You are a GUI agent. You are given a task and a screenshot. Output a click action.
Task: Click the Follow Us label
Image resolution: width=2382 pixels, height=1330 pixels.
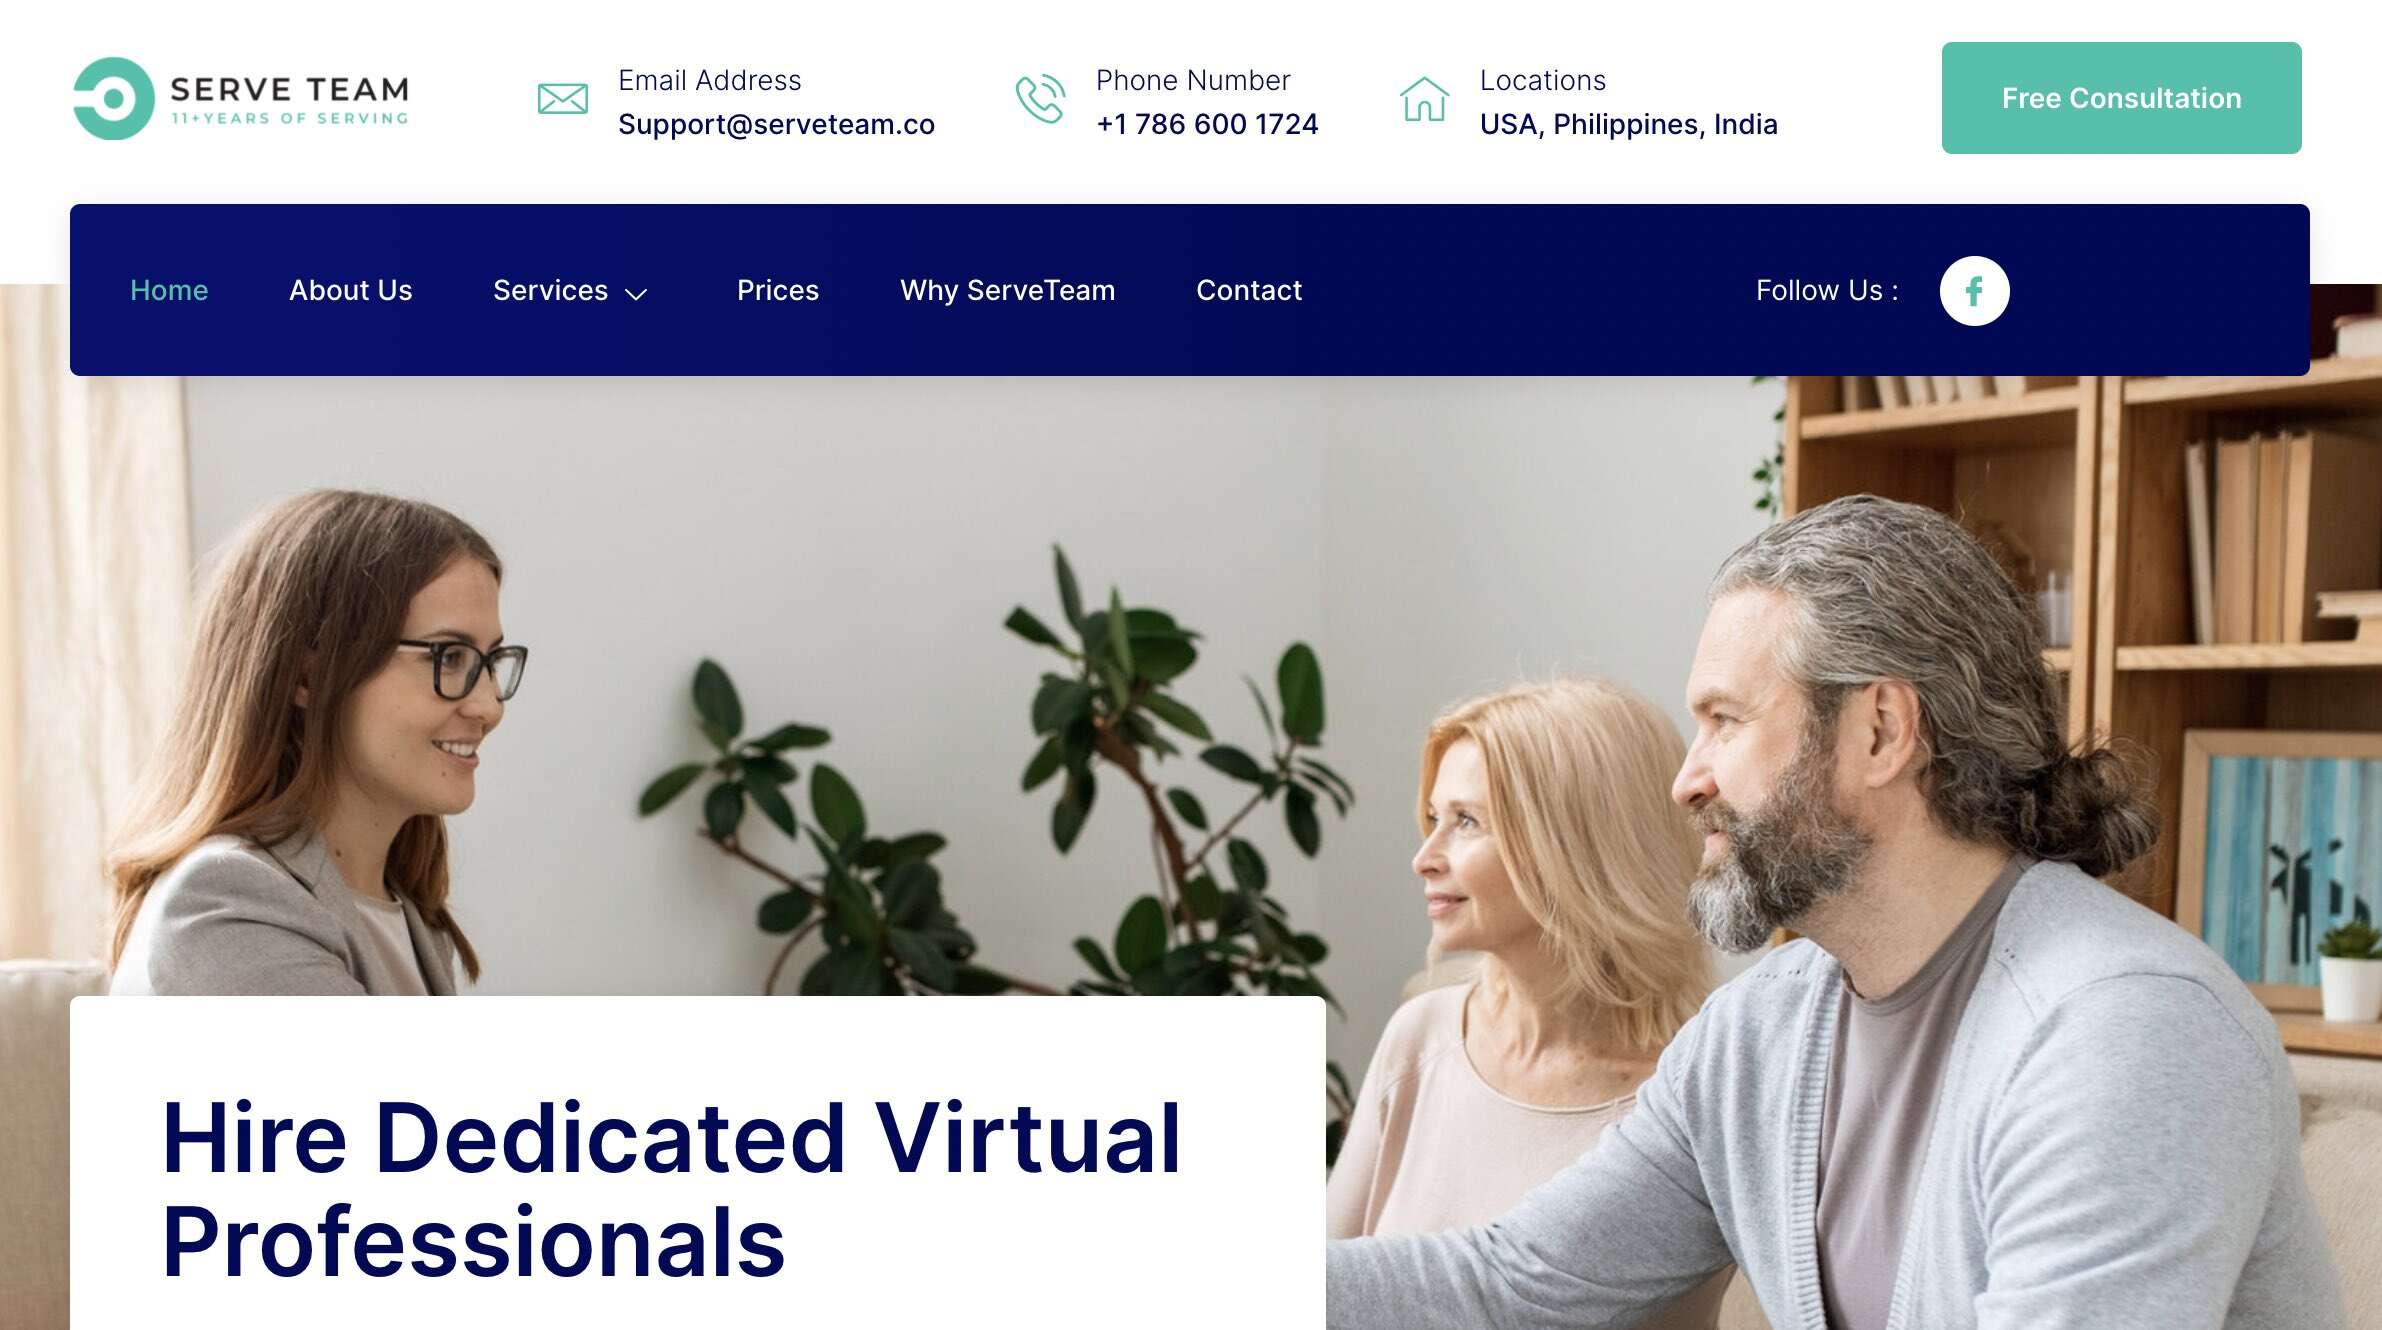tap(1827, 290)
